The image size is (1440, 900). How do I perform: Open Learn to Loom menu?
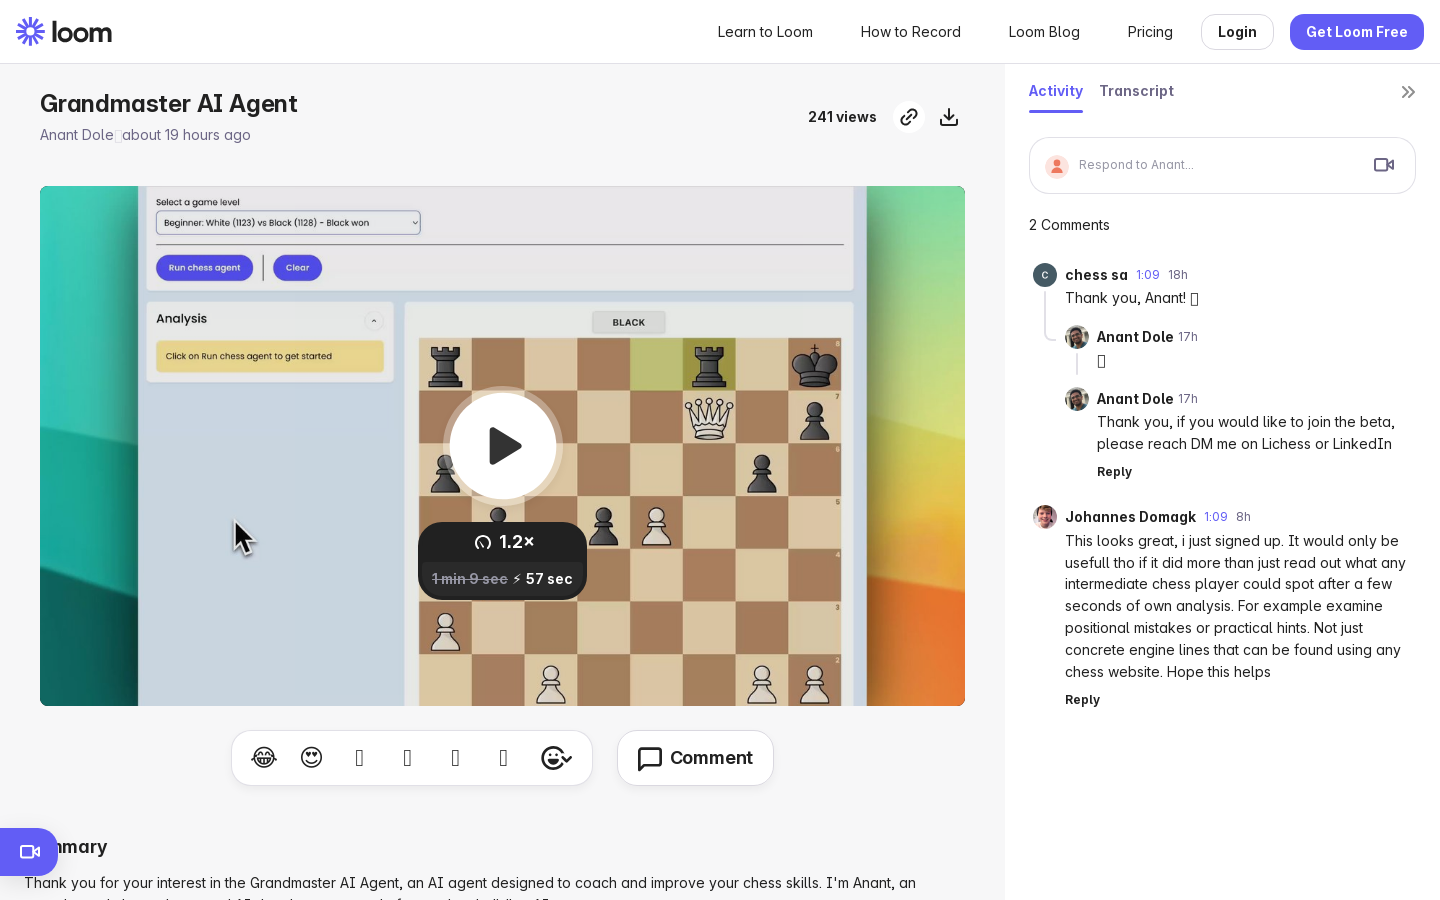(x=765, y=32)
